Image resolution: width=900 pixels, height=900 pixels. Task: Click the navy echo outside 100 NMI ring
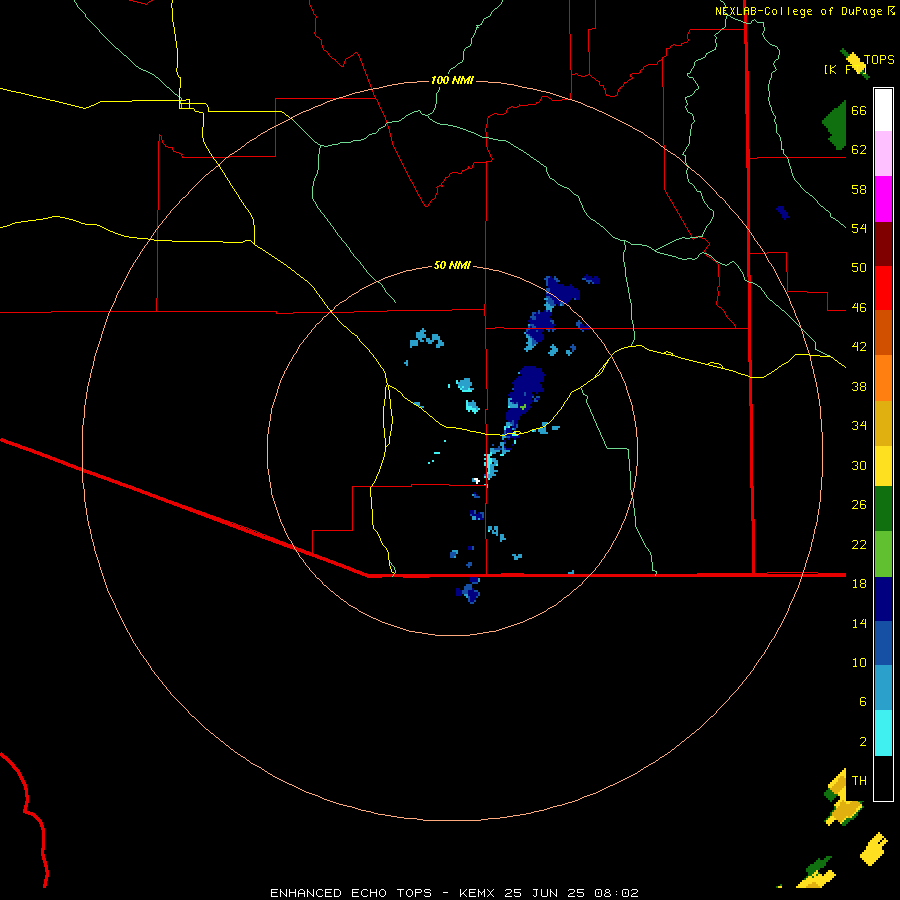click(782, 212)
